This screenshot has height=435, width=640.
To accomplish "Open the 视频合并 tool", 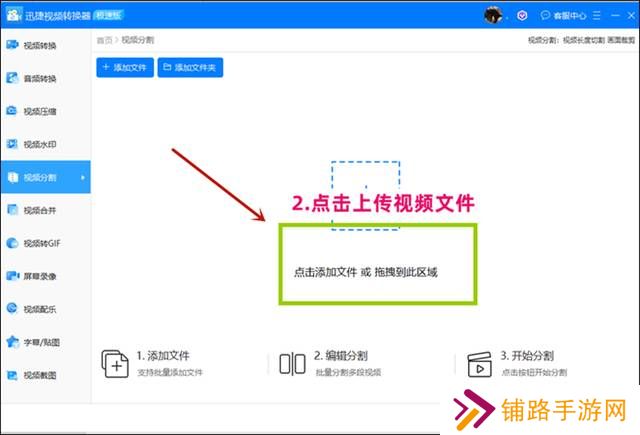I will click(x=40, y=210).
